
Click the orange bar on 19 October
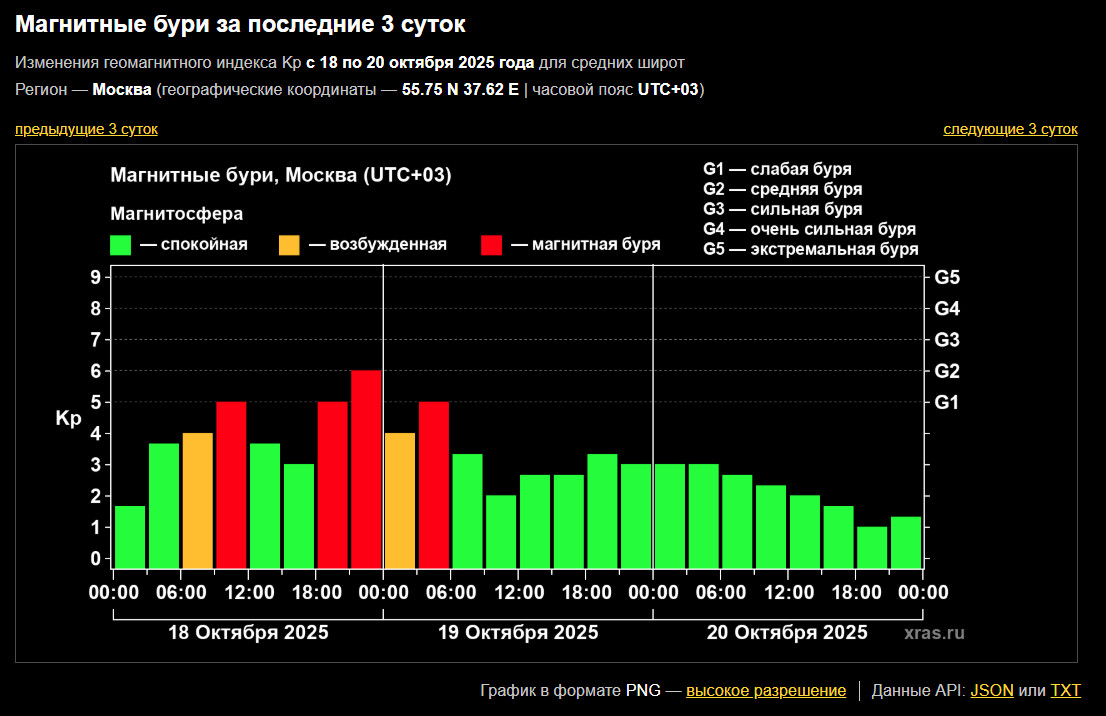click(x=400, y=500)
